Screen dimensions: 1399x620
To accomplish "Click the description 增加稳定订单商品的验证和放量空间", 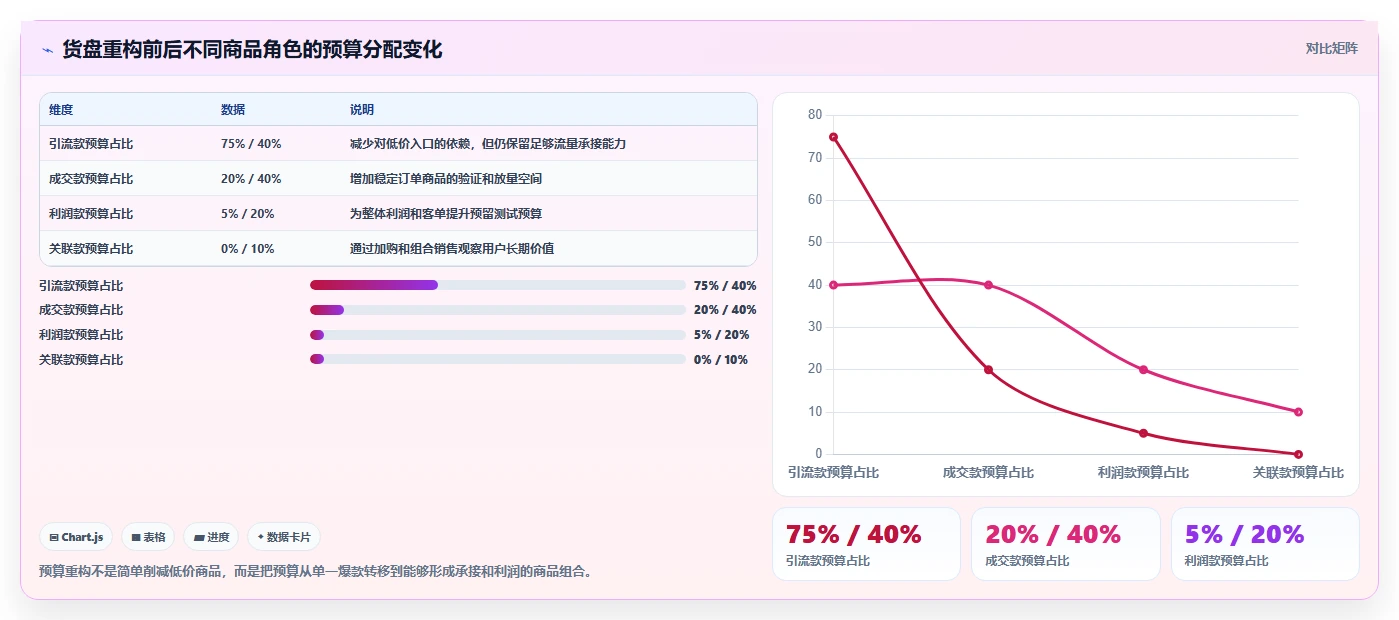I will [446, 179].
